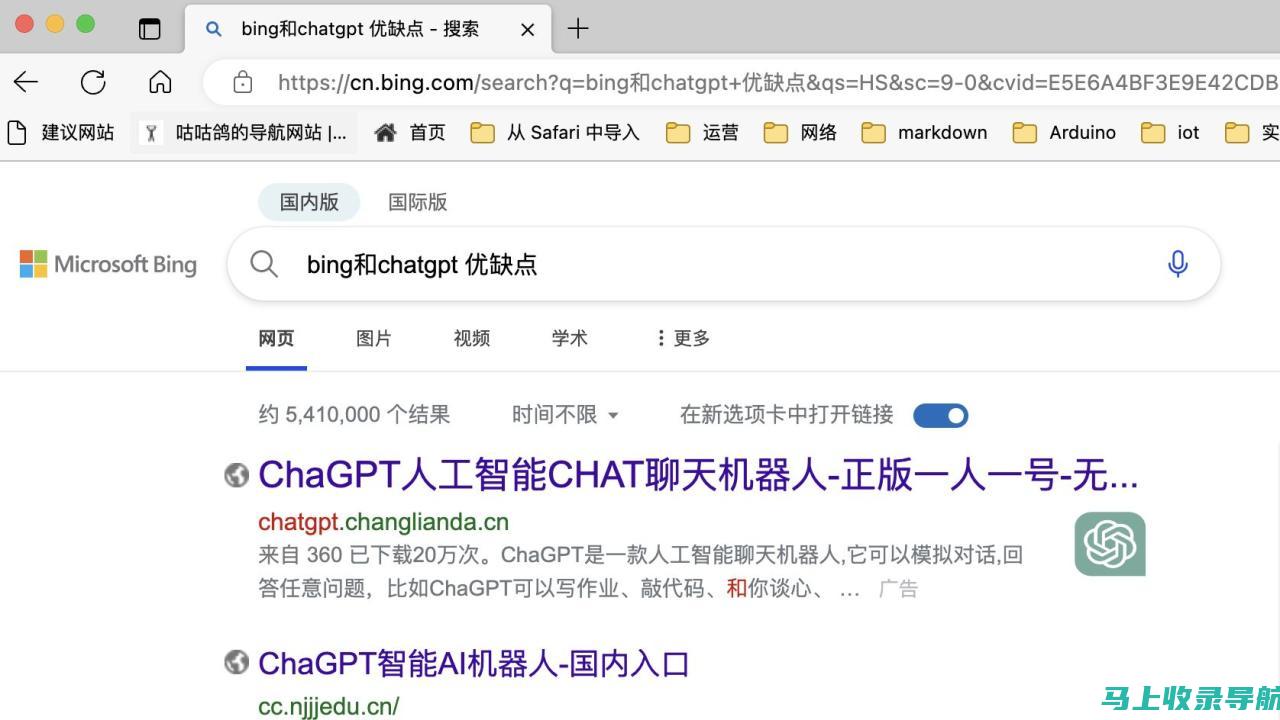1280x720 pixels.
Task: Go to the browser home icon
Action: pos(160,82)
